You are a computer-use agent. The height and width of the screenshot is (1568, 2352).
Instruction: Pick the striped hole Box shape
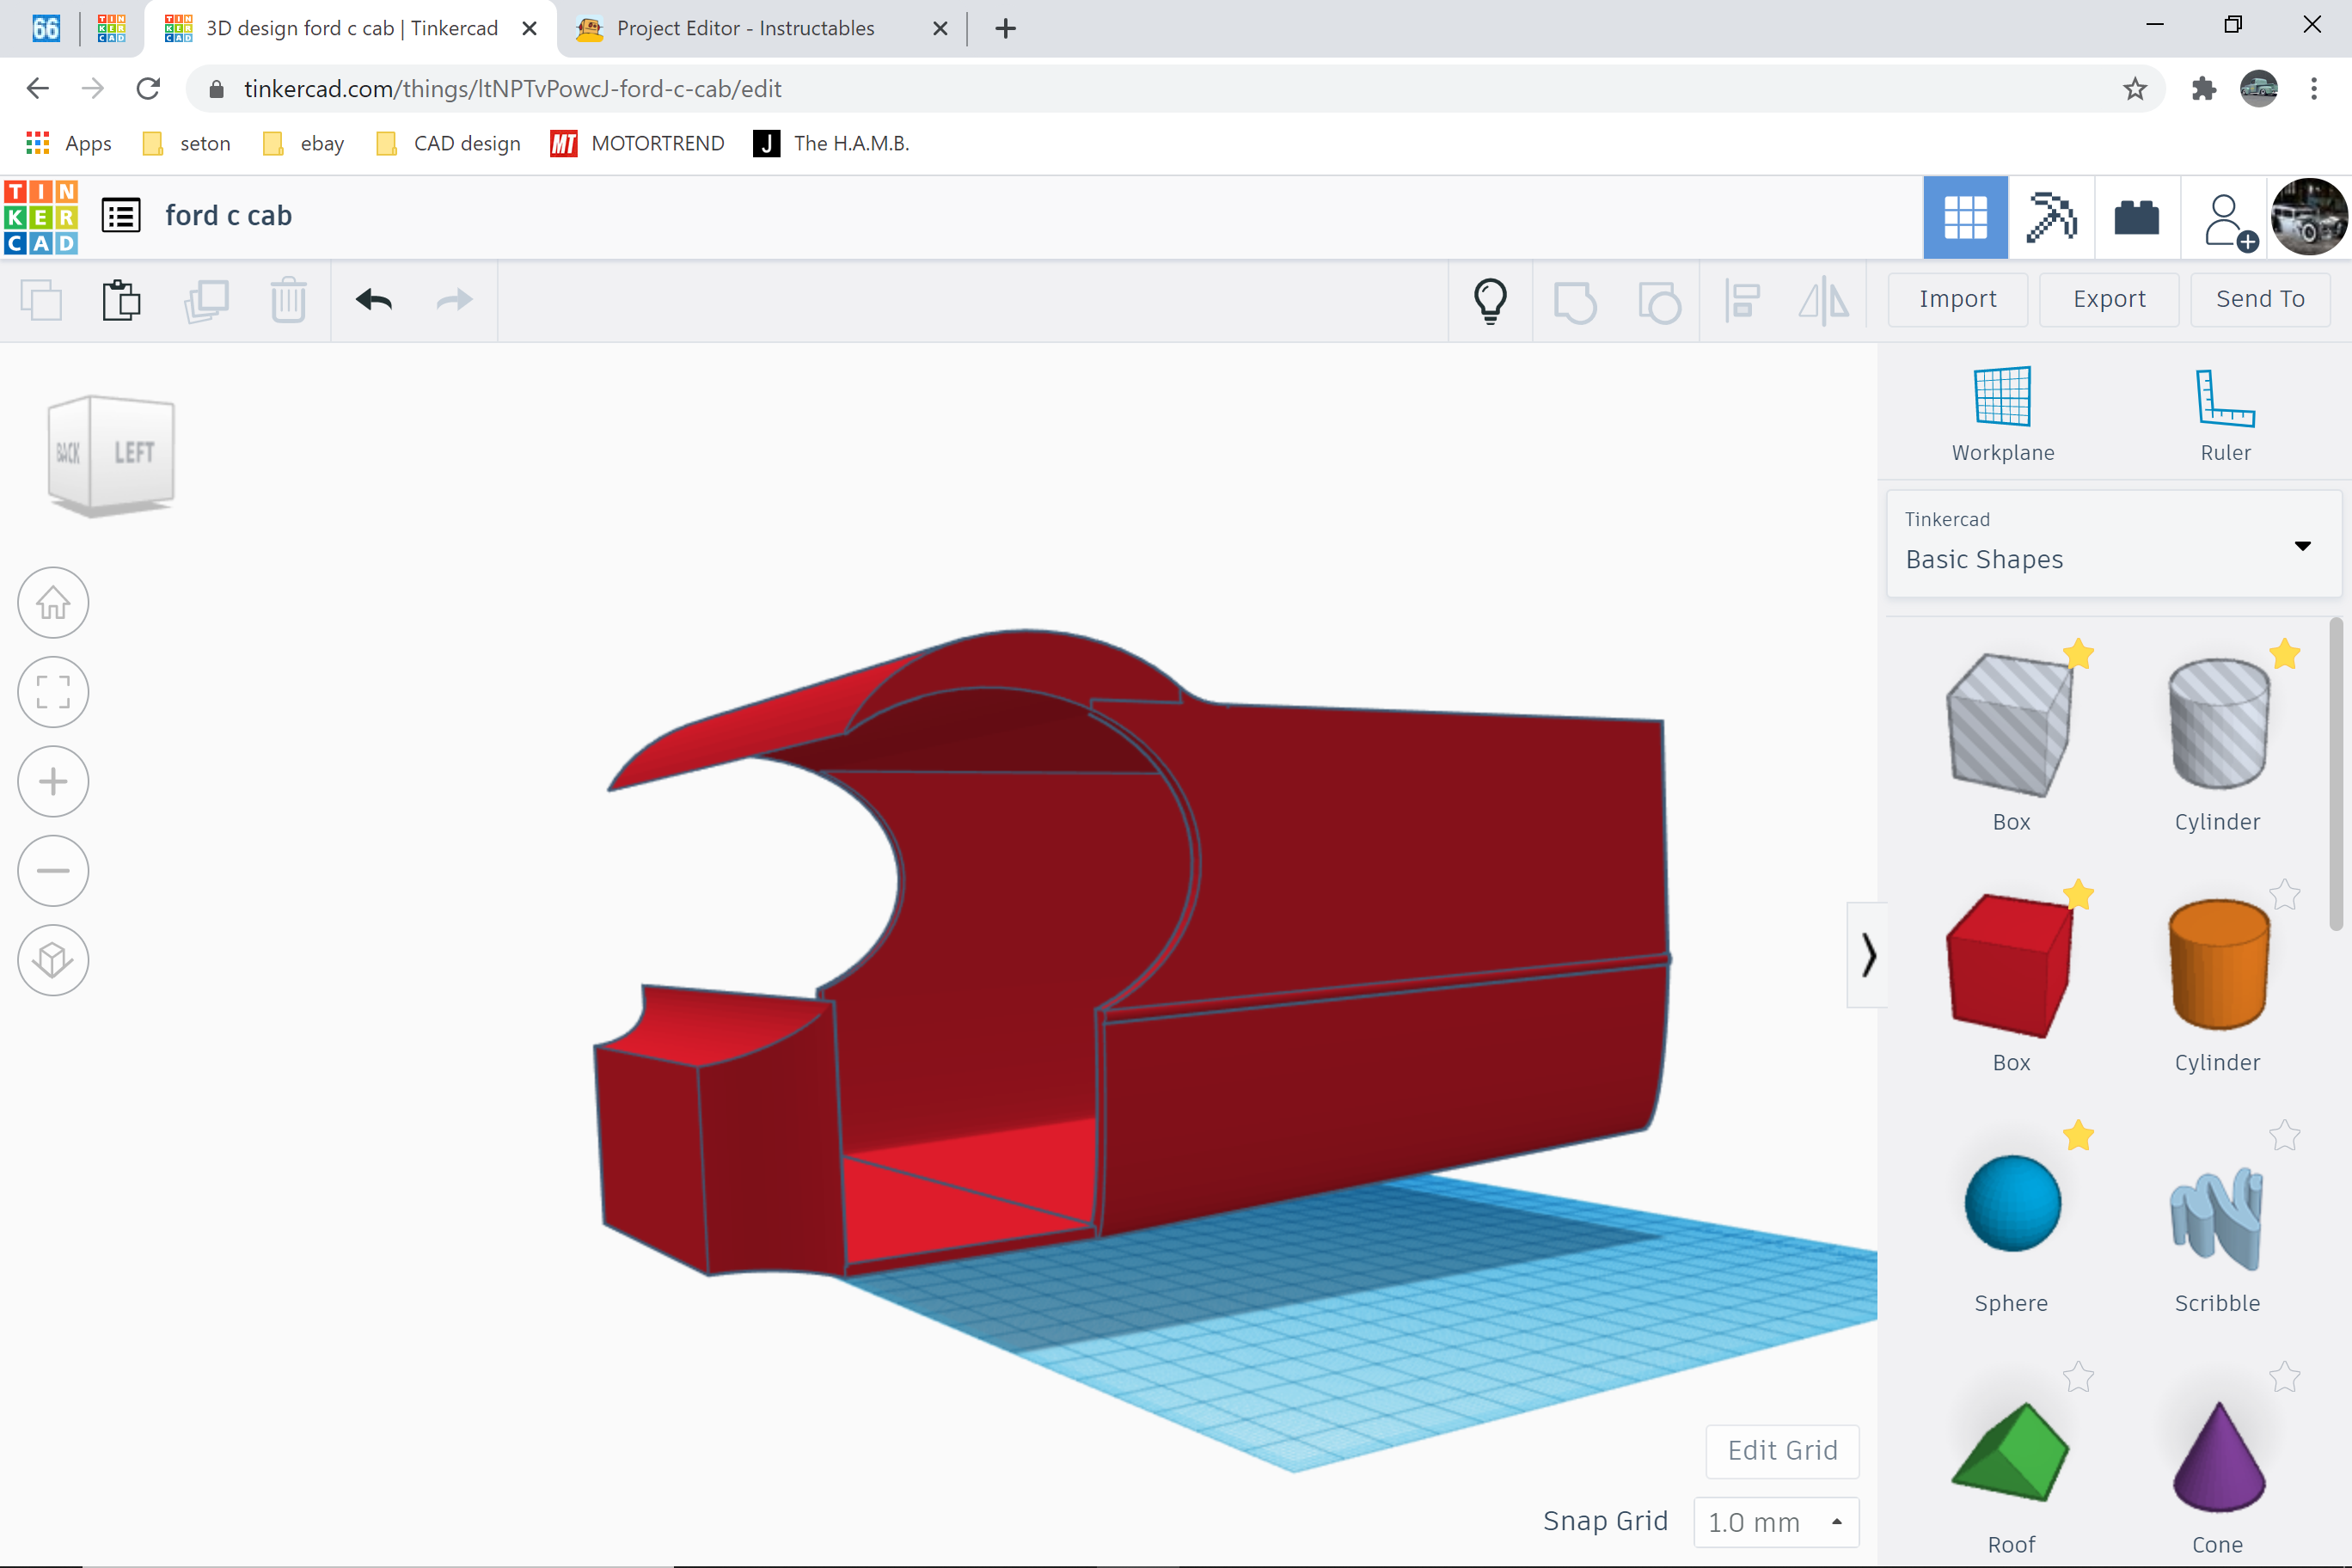(2010, 725)
